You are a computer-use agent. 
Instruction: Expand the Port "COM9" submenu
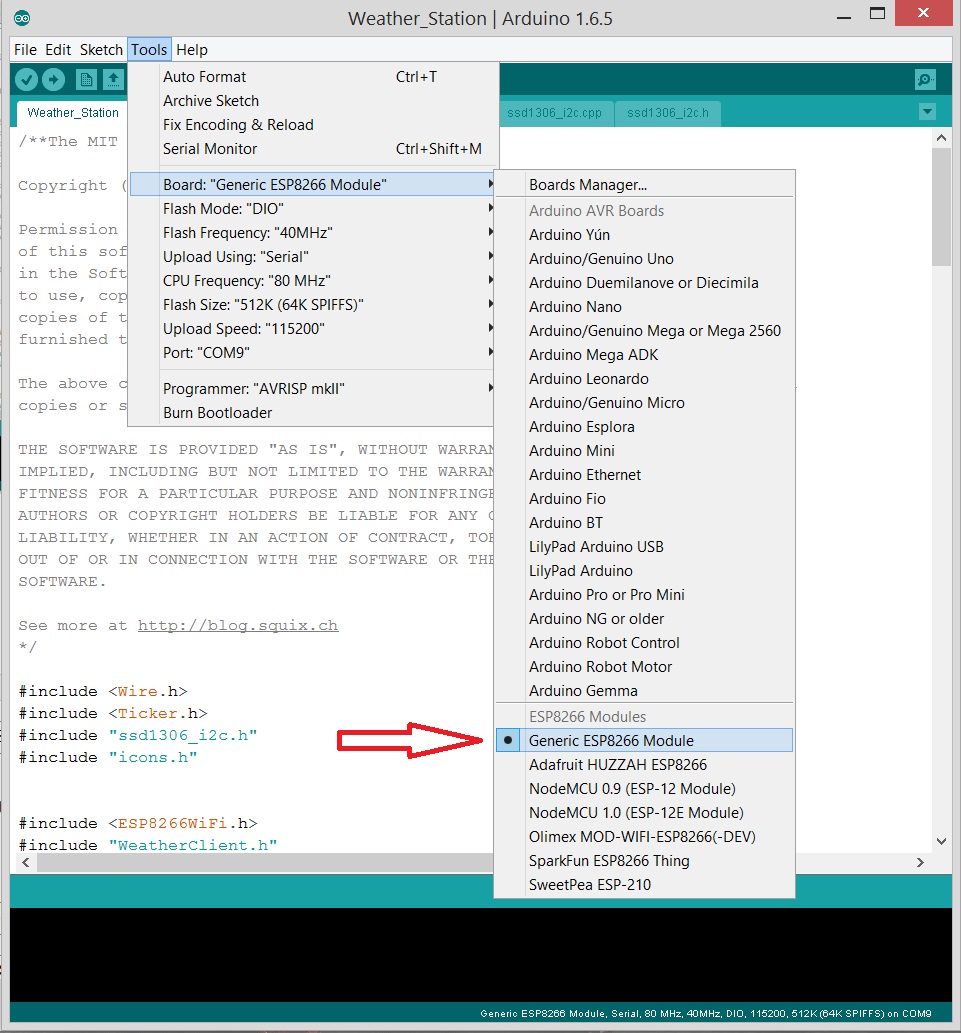pyautogui.click(x=312, y=353)
